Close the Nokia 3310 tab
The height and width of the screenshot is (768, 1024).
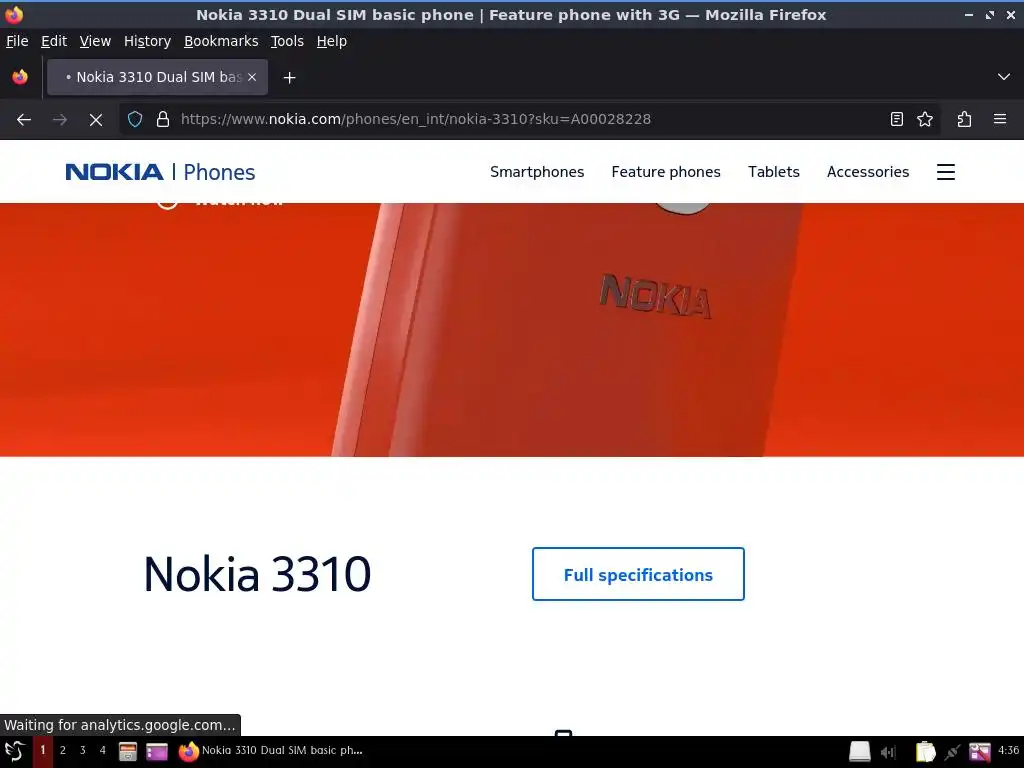click(252, 77)
